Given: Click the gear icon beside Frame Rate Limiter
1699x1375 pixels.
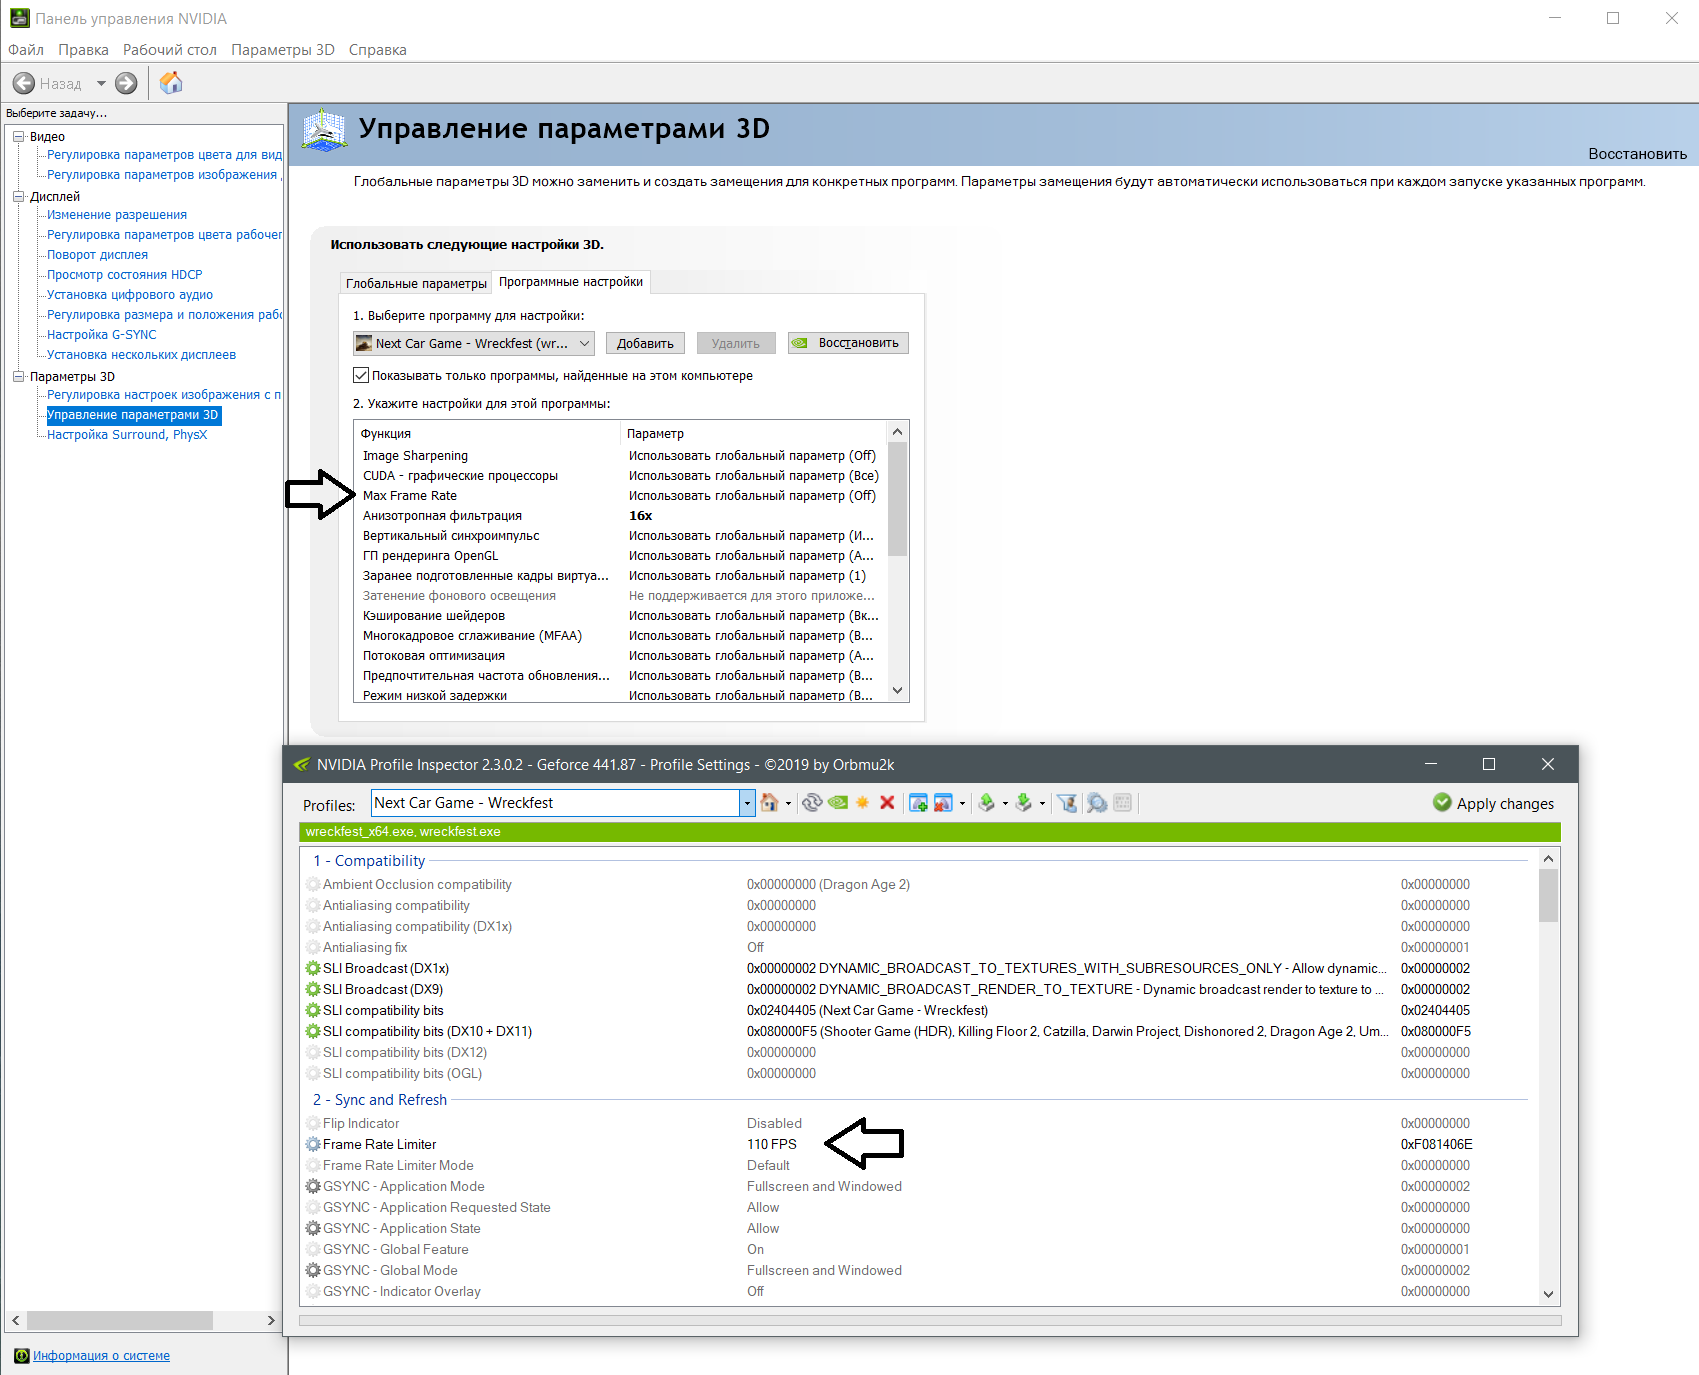Looking at the screenshot, I should click(313, 1145).
